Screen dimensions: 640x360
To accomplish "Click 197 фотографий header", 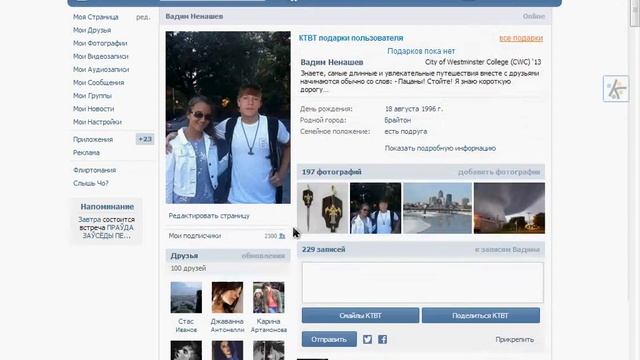I will coord(331,172).
